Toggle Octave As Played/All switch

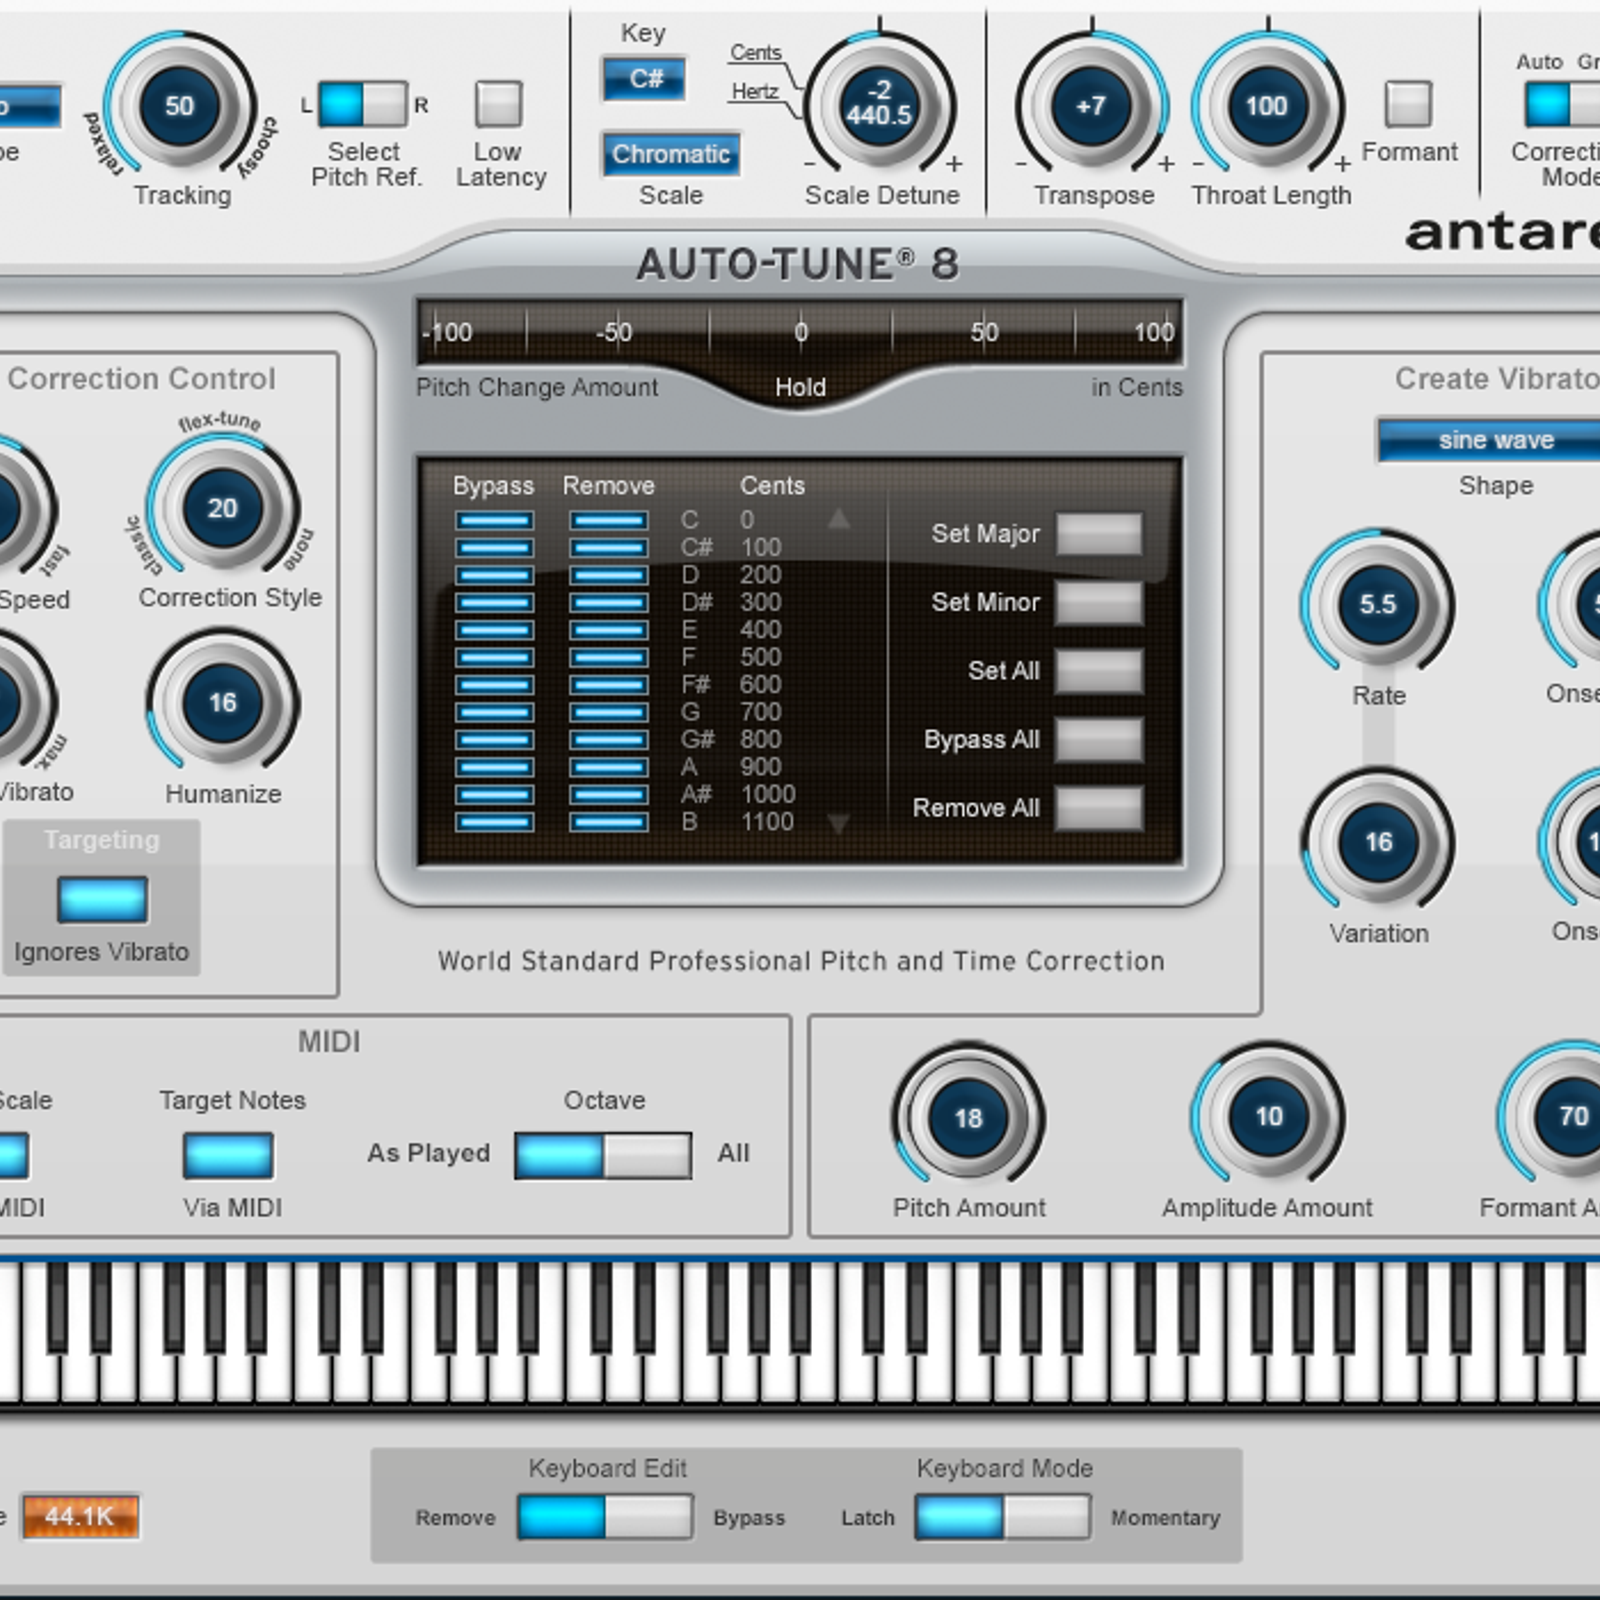603,1156
